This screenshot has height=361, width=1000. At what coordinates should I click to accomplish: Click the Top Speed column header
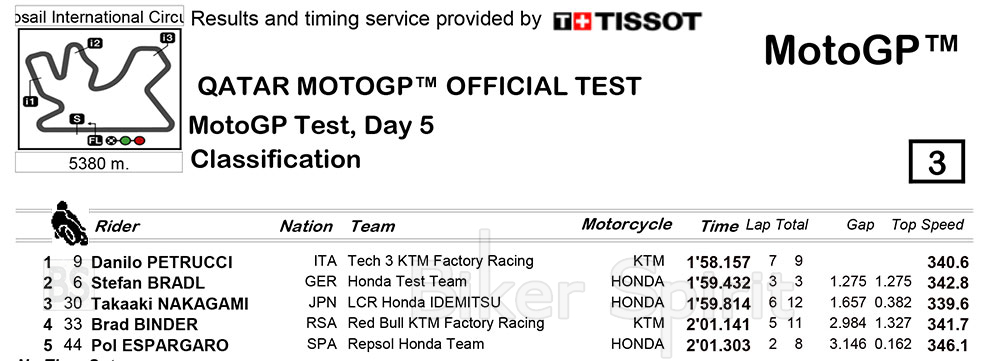[927, 225]
